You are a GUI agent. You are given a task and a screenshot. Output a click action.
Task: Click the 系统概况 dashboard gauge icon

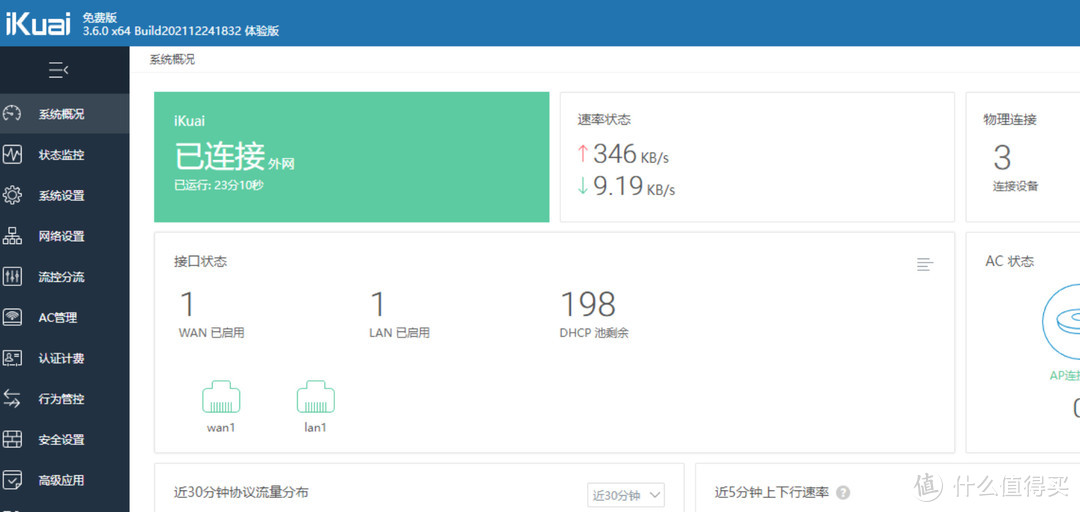pyautogui.click(x=12, y=114)
